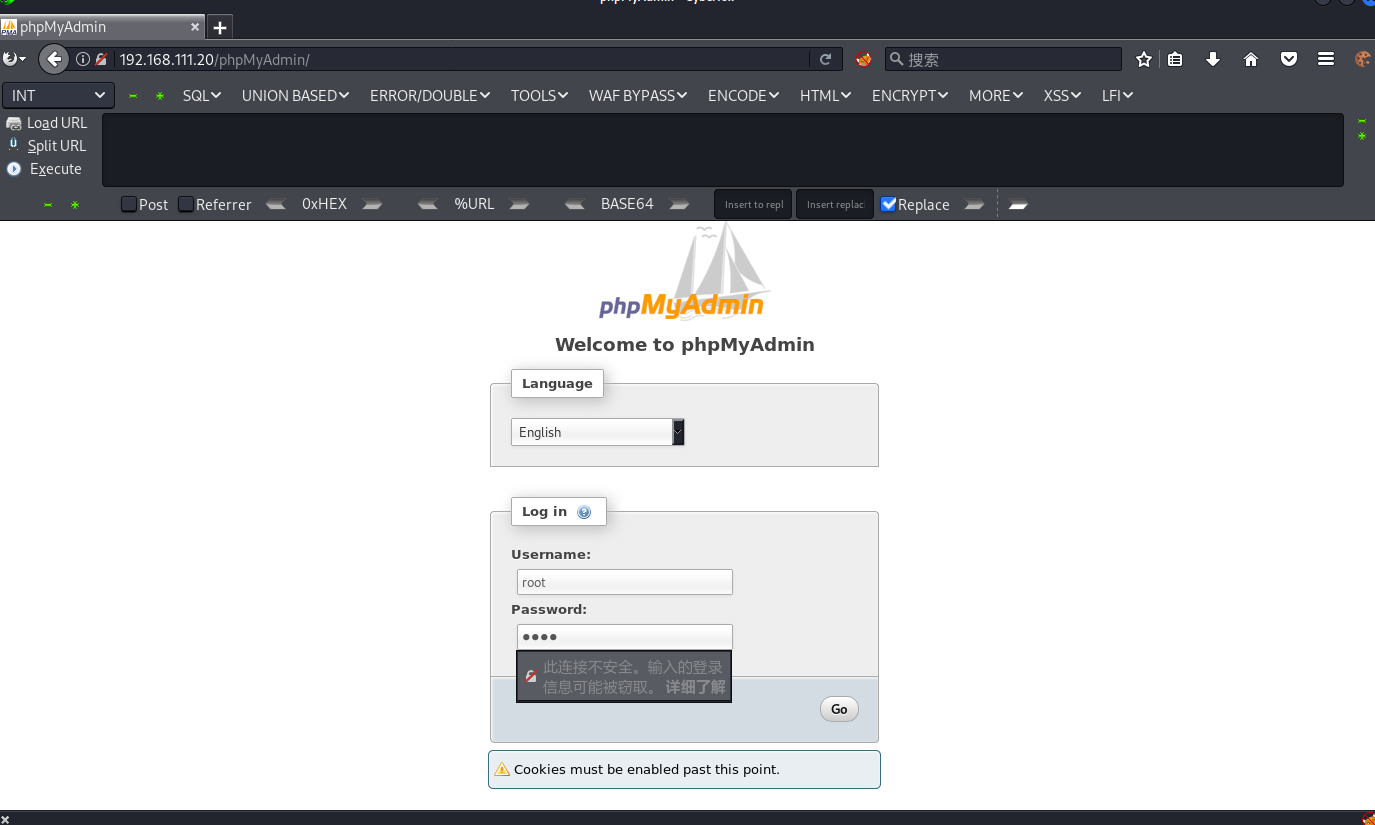Screen dimensions: 1375x825
Task: Open the HTML menu
Action: pyautogui.click(x=825, y=95)
